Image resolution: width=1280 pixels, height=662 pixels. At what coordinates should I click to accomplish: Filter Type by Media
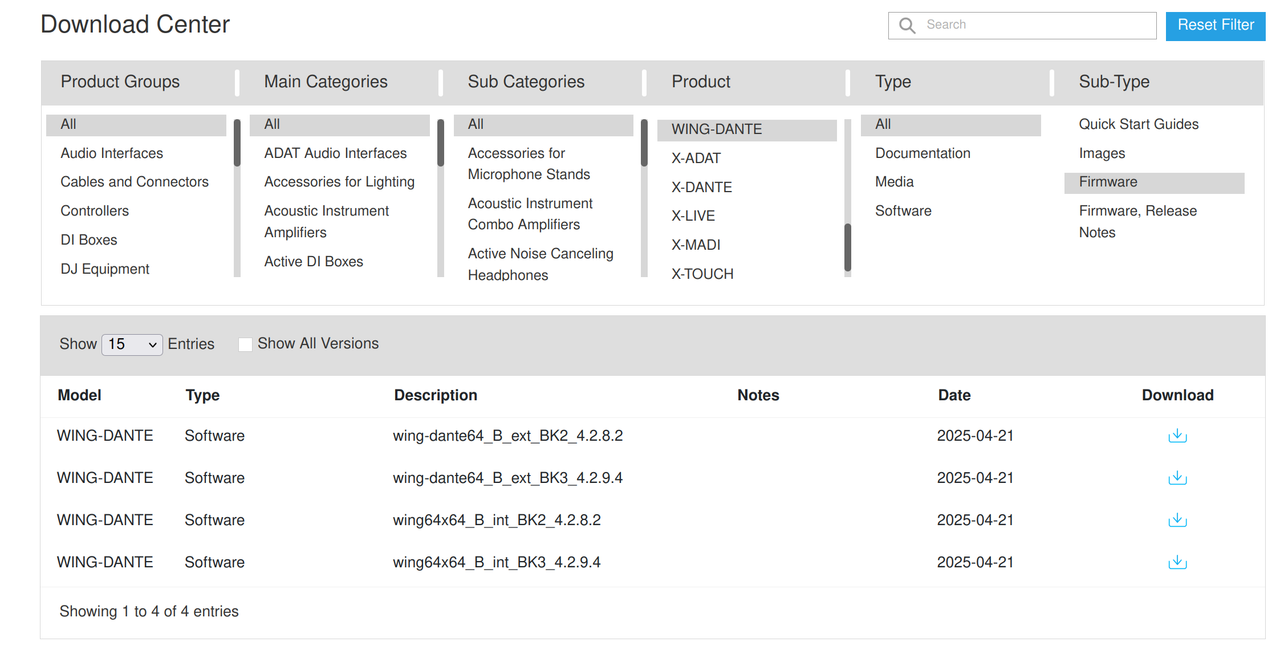[x=895, y=182]
